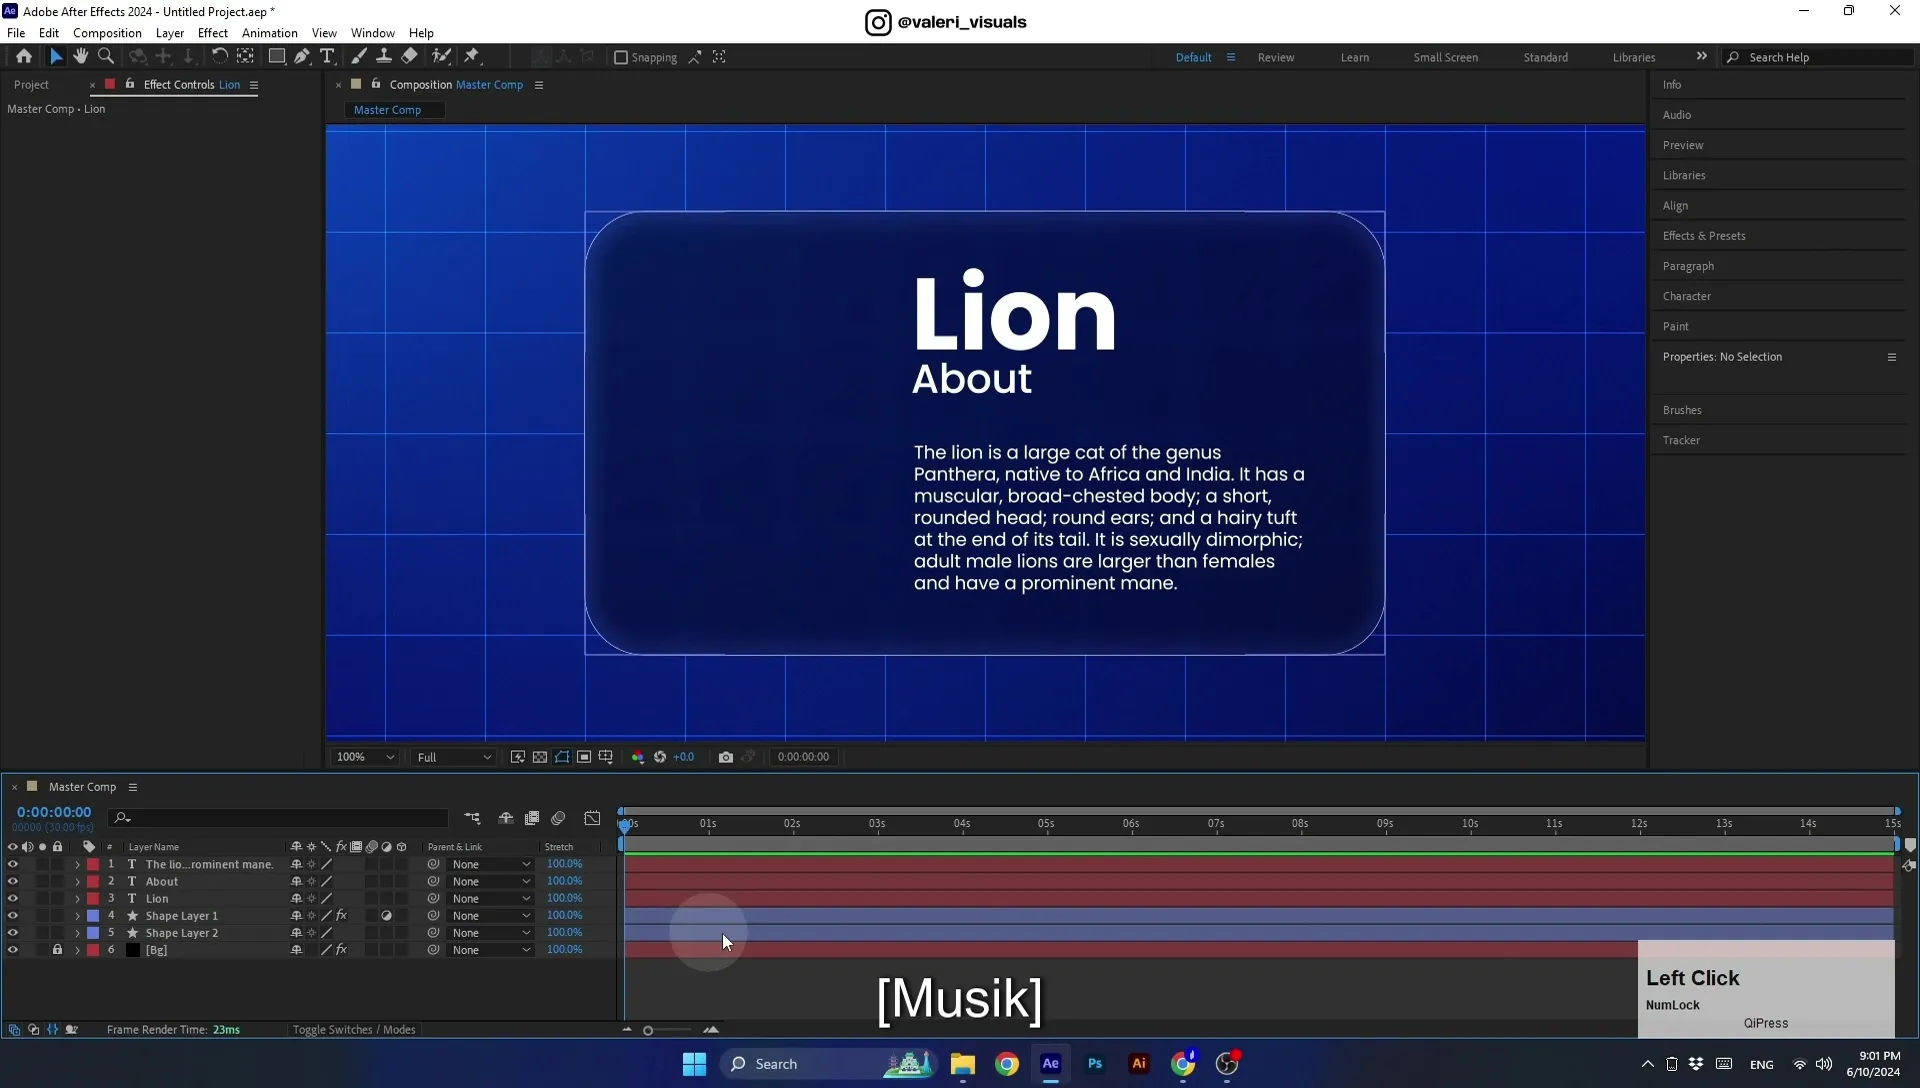
Task: Toggle visibility of Shape Layer 1
Action: point(12,916)
